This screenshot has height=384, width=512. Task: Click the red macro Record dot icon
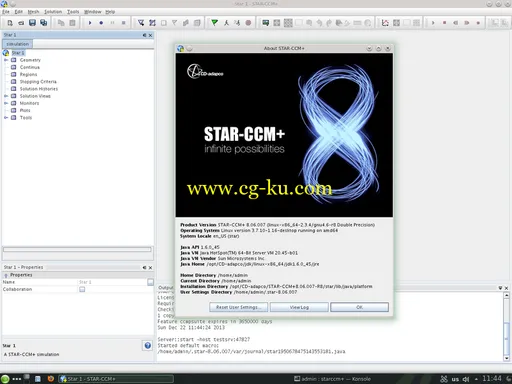[478, 23]
